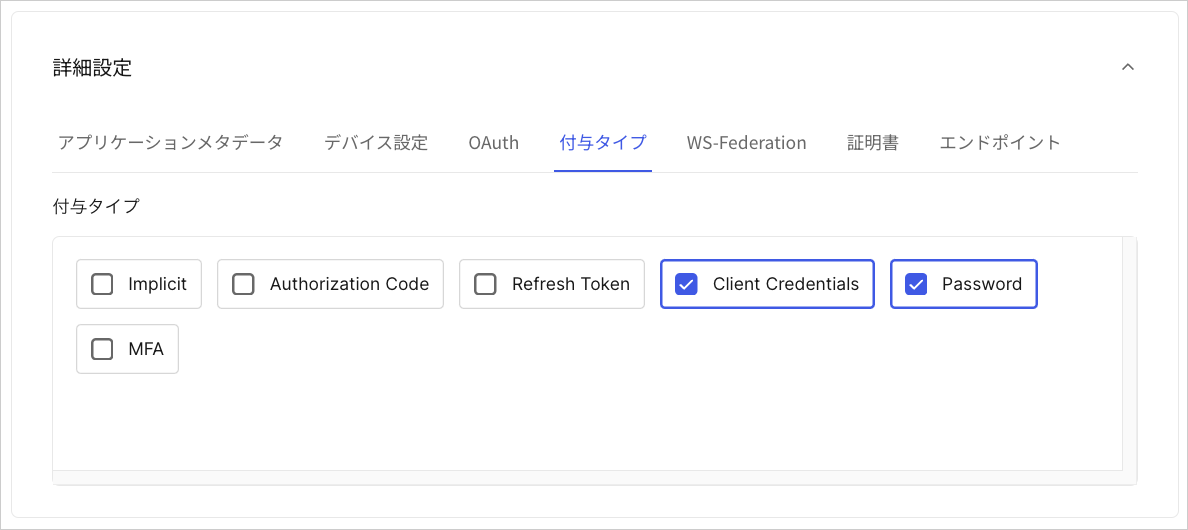Enable the MFA grant checkbox
1188x530 pixels.
[102, 349]
